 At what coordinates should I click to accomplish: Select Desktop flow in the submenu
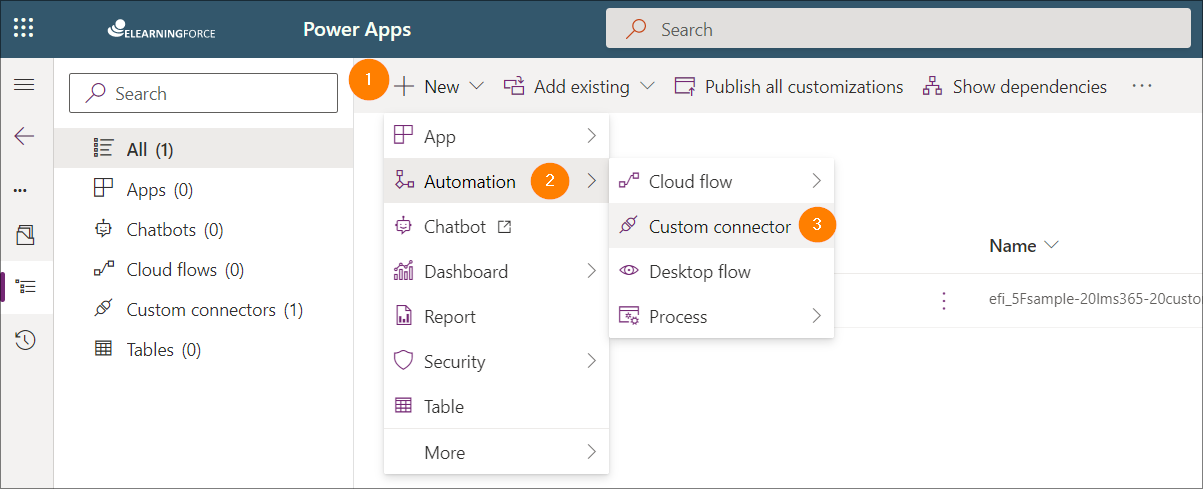721,271
